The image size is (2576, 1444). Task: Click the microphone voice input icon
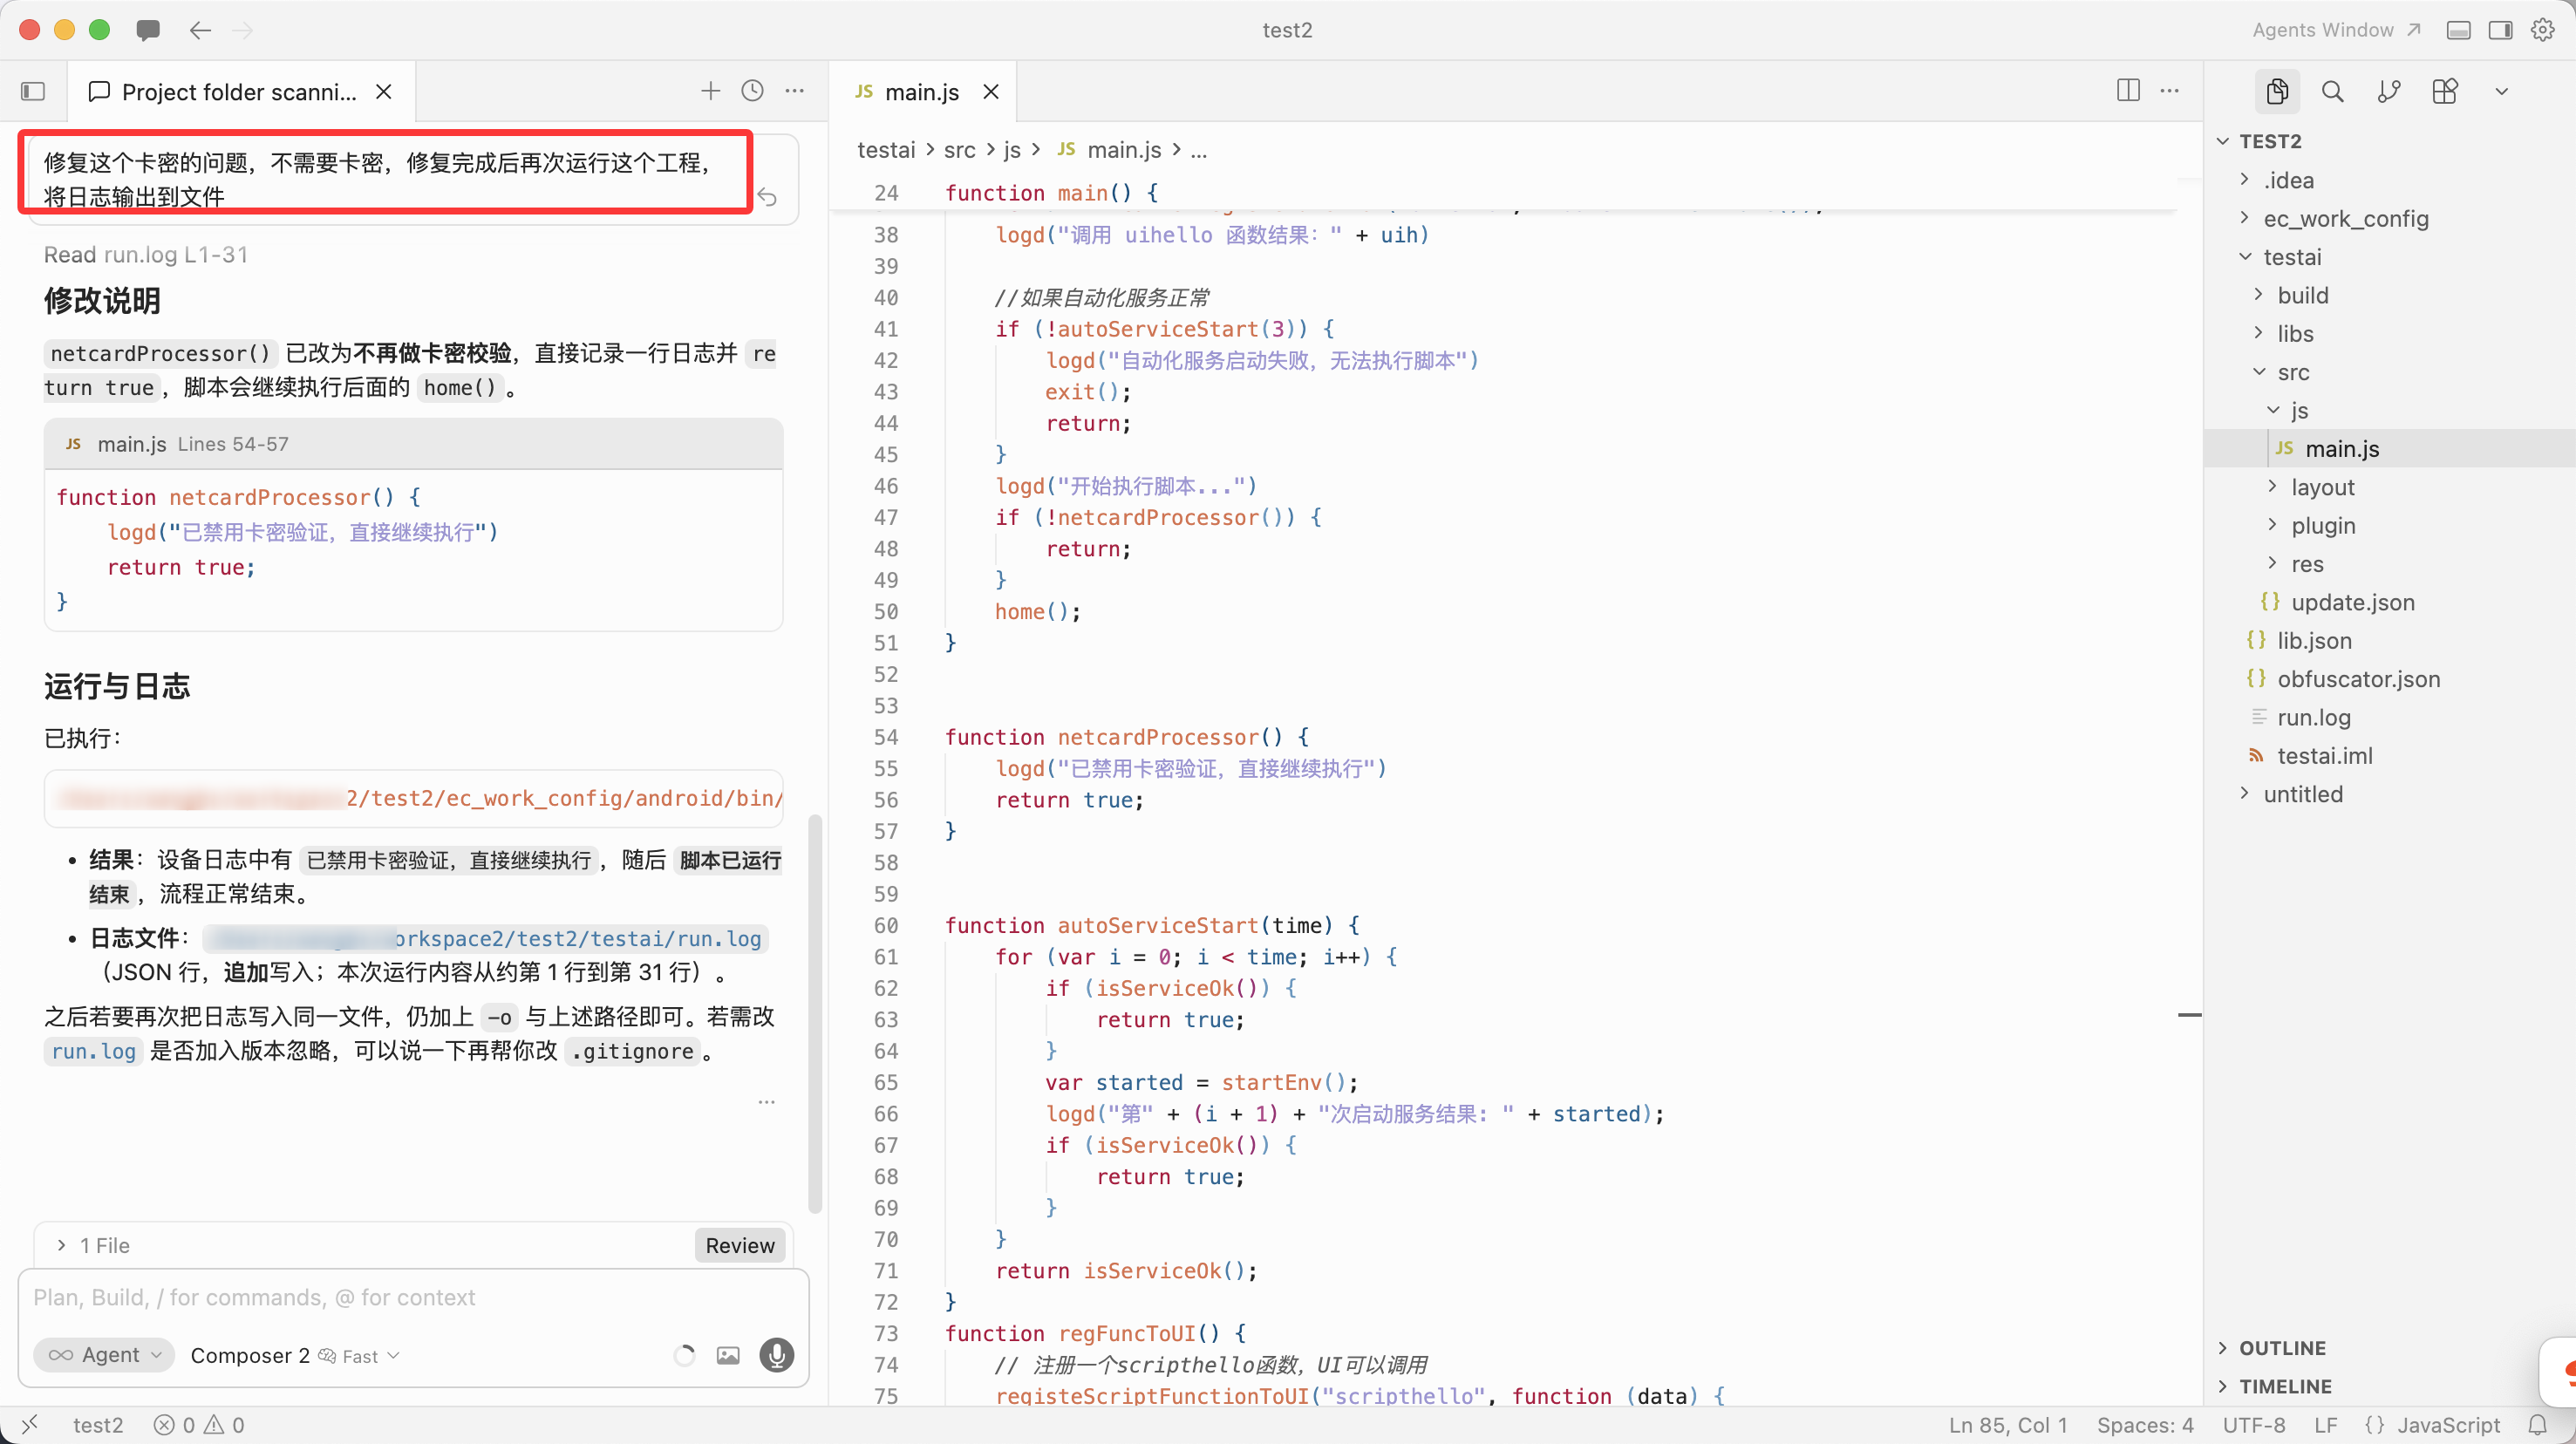[776, 1355]
